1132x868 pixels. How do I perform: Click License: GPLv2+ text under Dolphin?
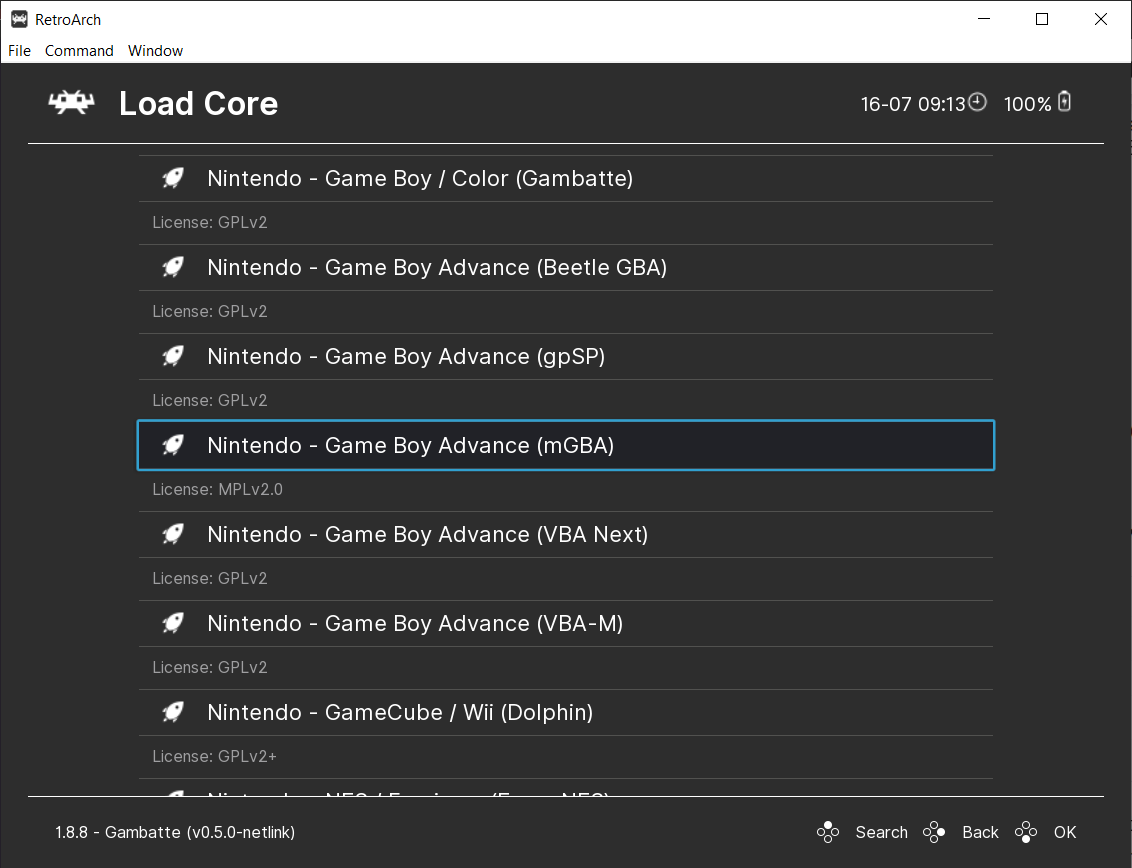click(214, 756)
